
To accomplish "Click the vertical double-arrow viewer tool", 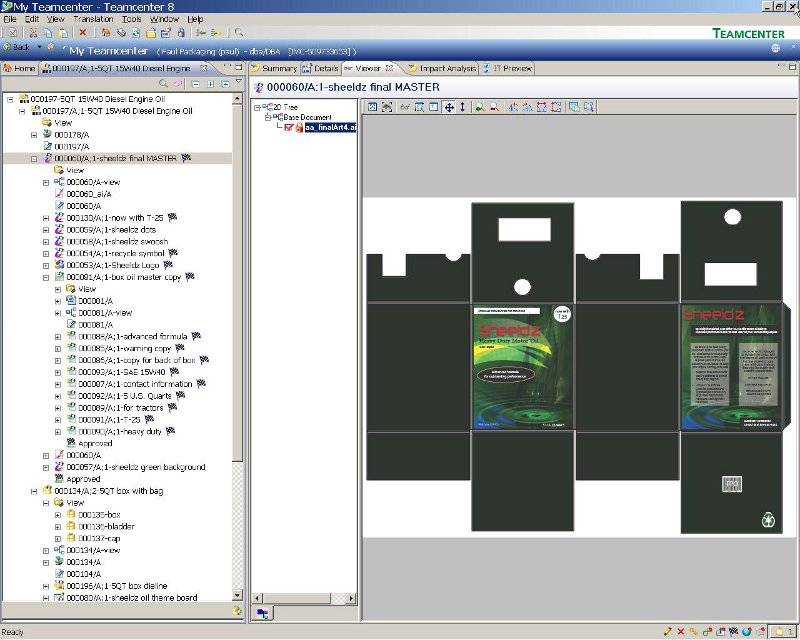I will pyautogui.click(x=462, y=107).
